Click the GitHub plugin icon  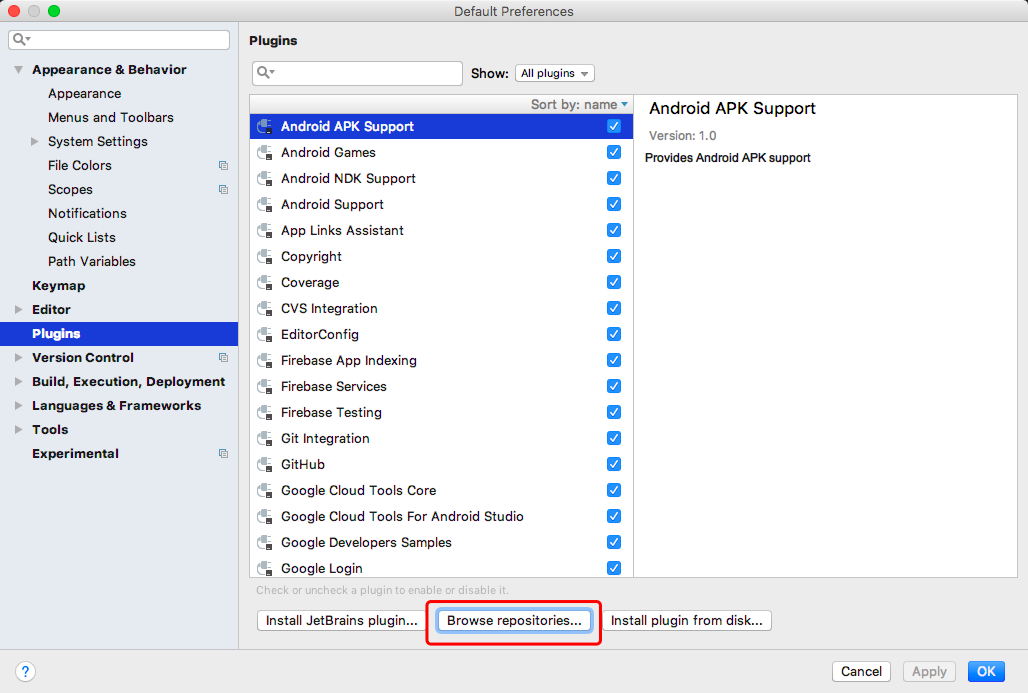(x=265, y=465)
